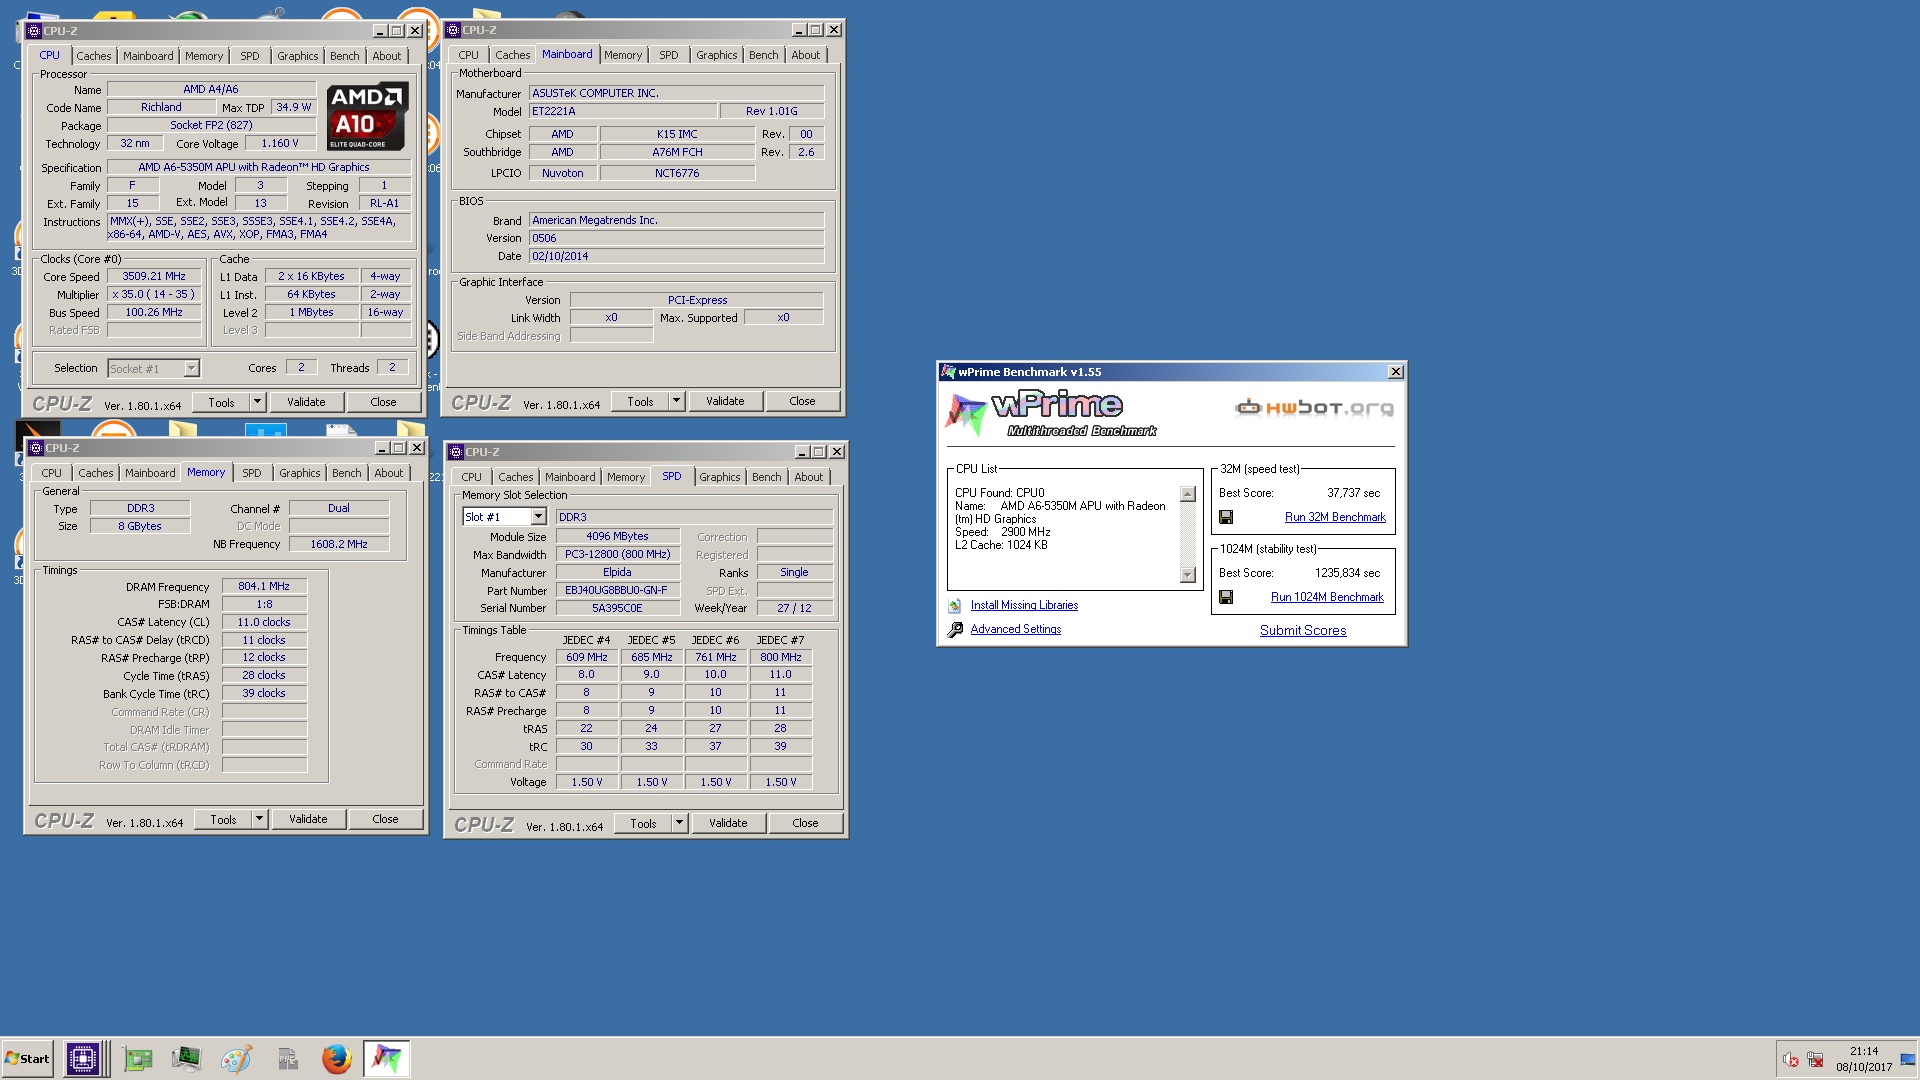Open the Slot #1 memory slot dropdown
Screen dimensions: 1920x1080
coord(538,517)
